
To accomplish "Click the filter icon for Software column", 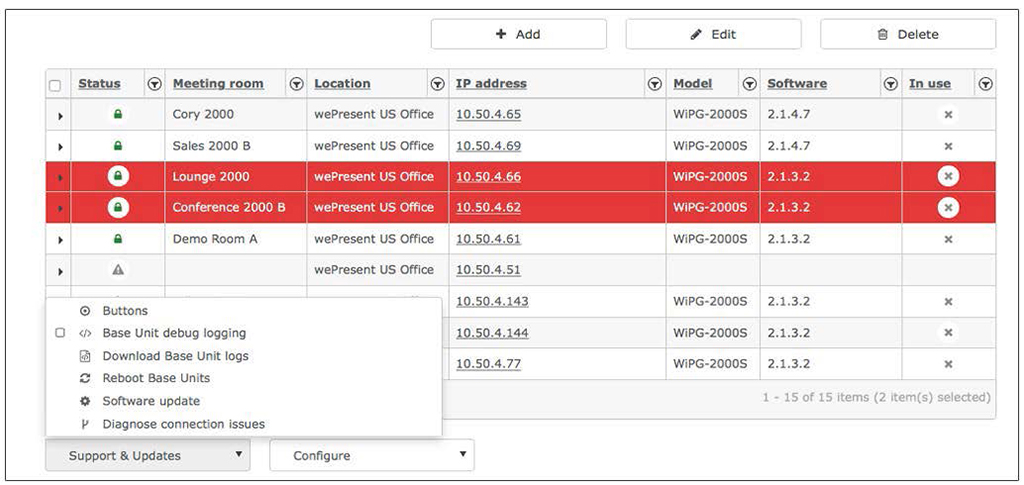I will pyautogui.click(x=891, y=84).
